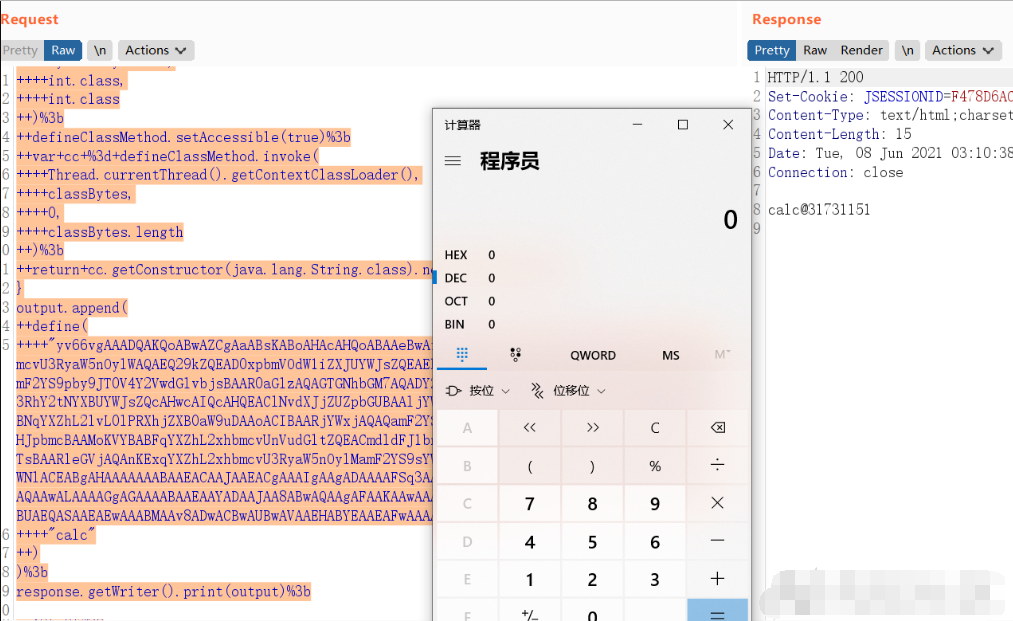Select BIN number base
Viewport: 1013px width, 621px height.
pos(470,324)
